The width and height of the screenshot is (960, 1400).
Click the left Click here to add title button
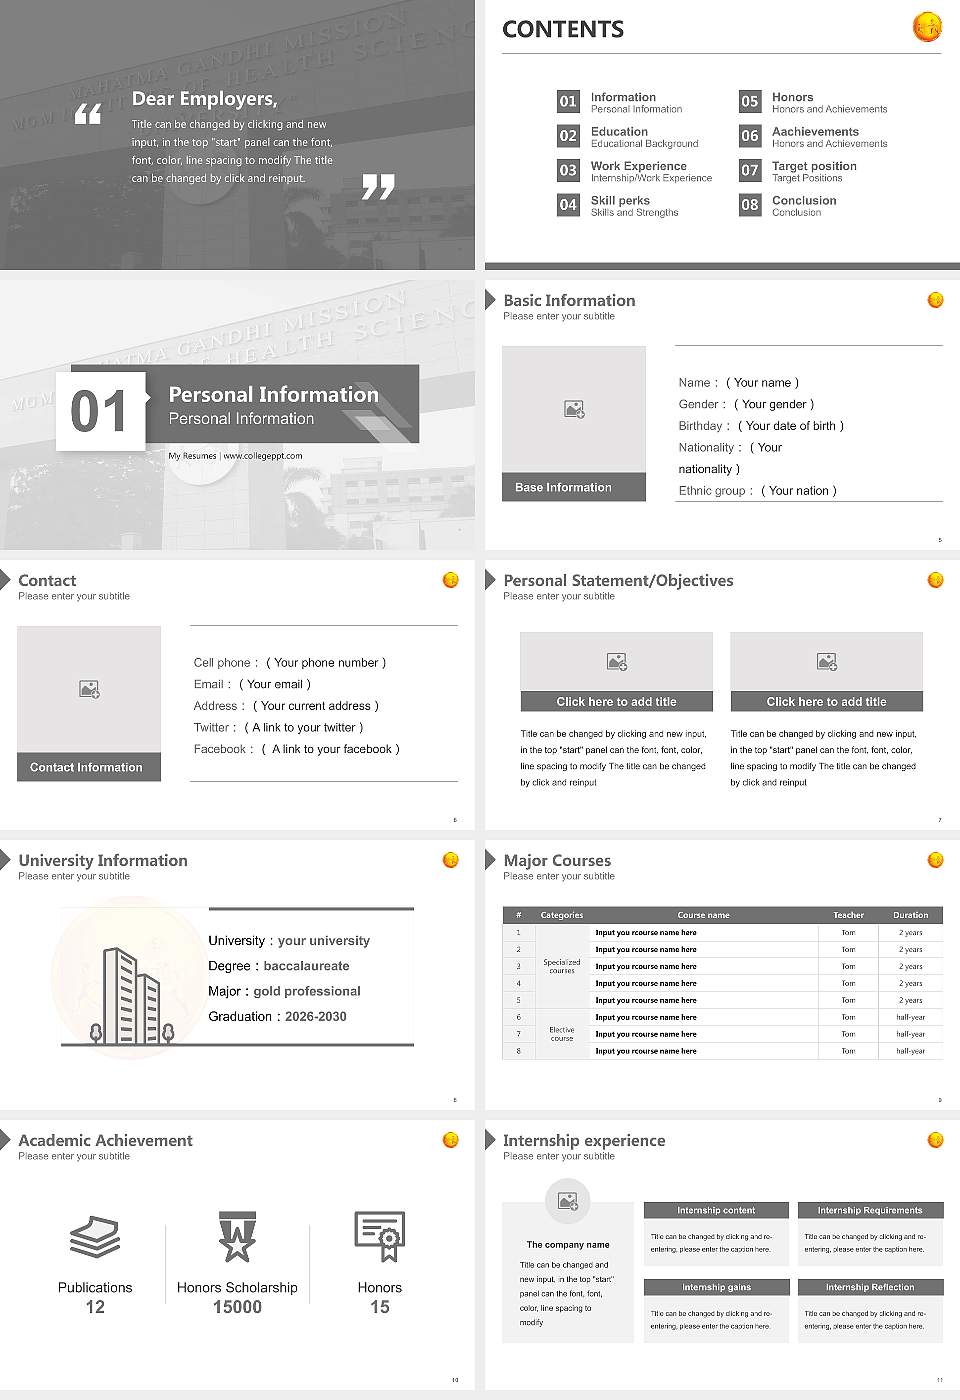[x=616, y=701]
